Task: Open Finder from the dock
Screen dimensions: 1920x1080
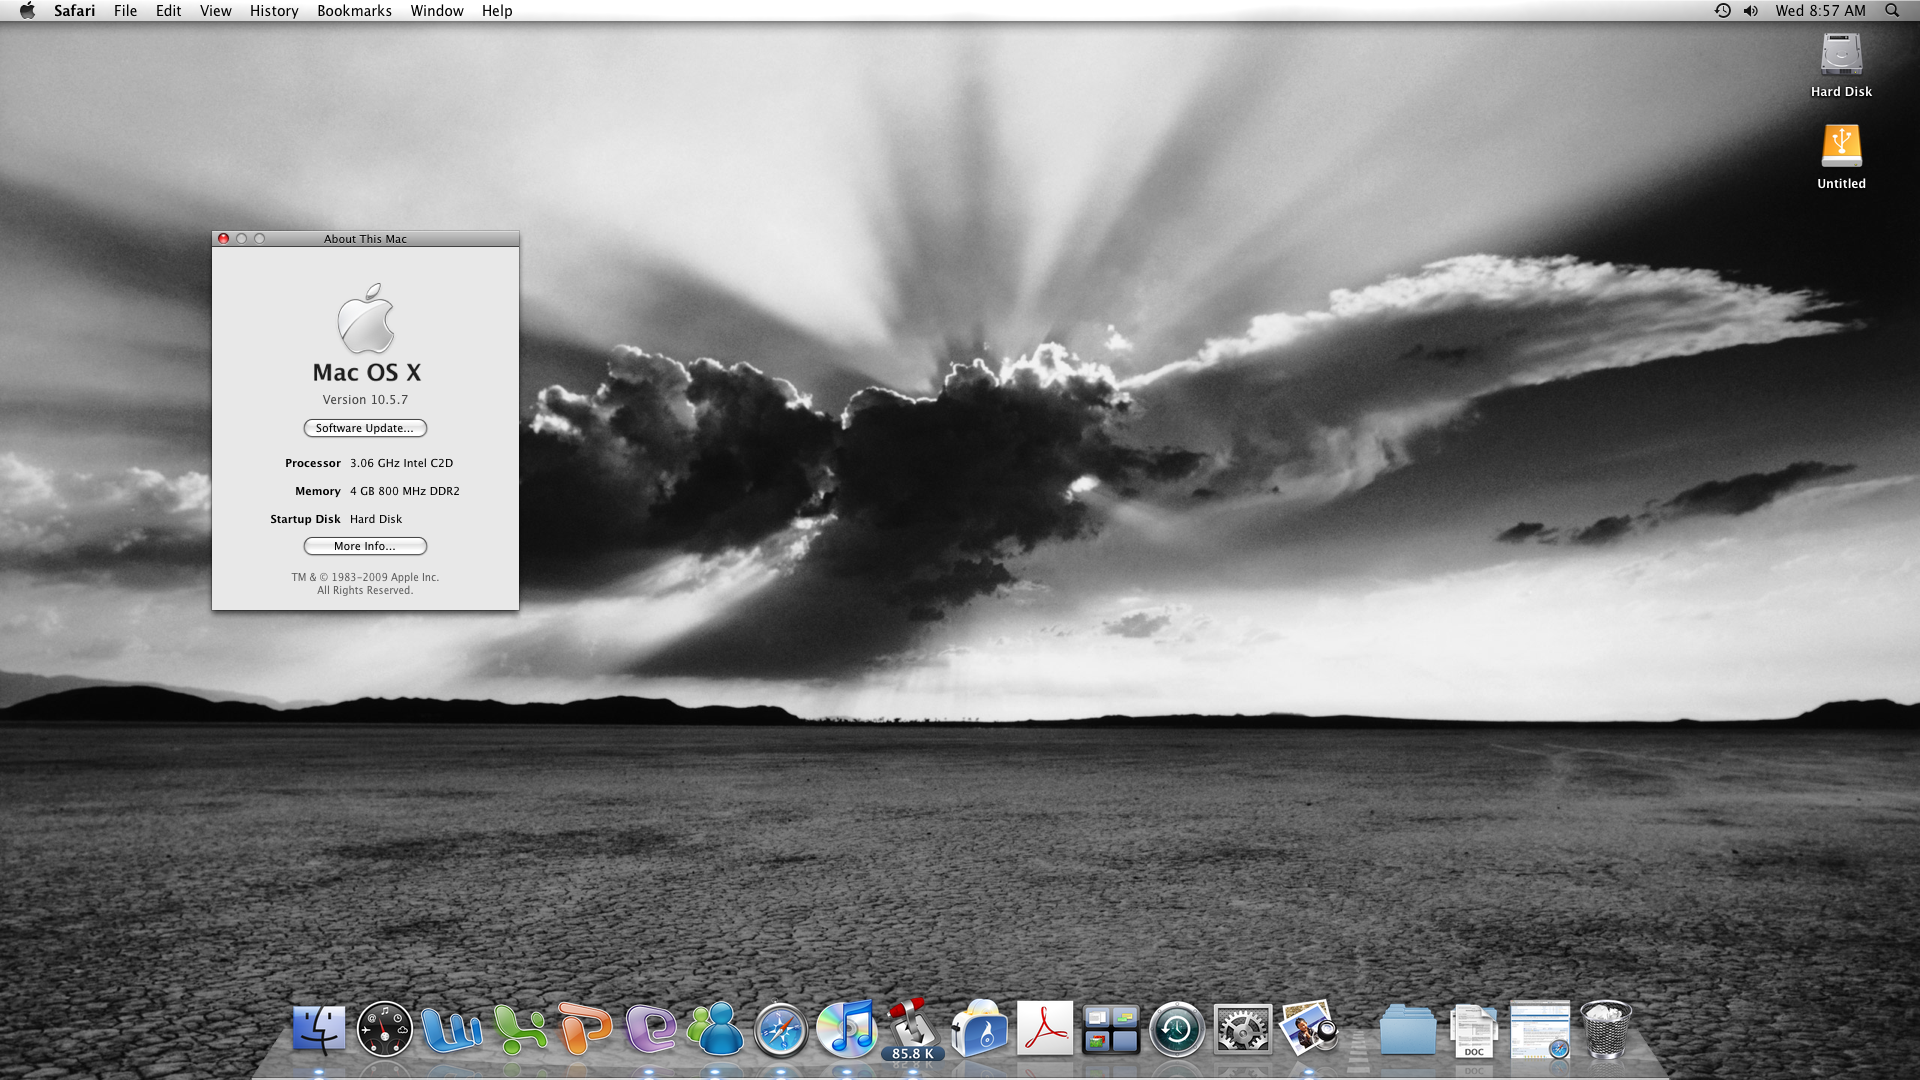Action: pos(319,1030)
